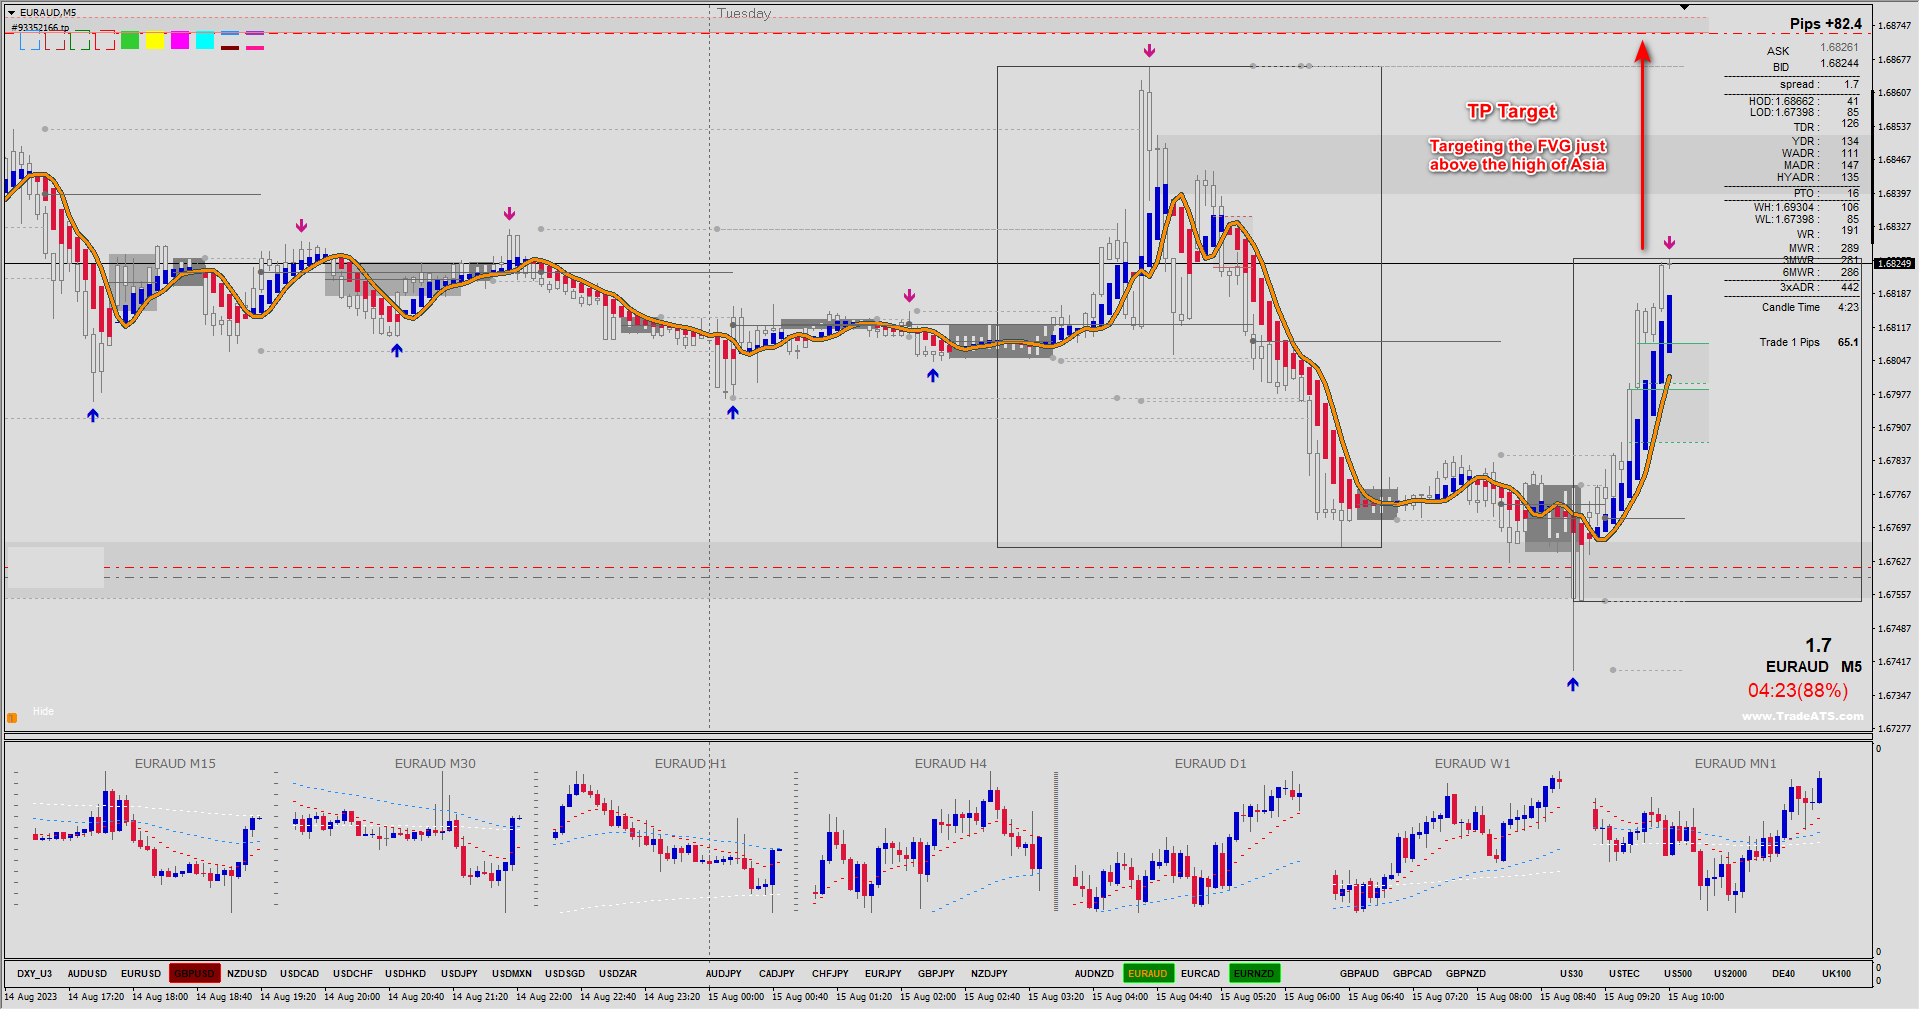Pick the filled yellow box tool

(x=155, y=40)
